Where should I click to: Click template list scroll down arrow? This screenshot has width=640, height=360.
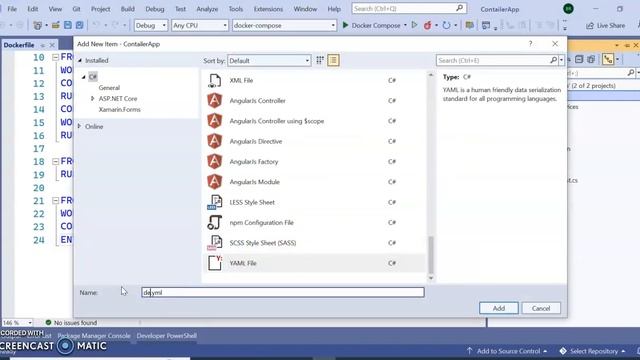coord(431,278)
